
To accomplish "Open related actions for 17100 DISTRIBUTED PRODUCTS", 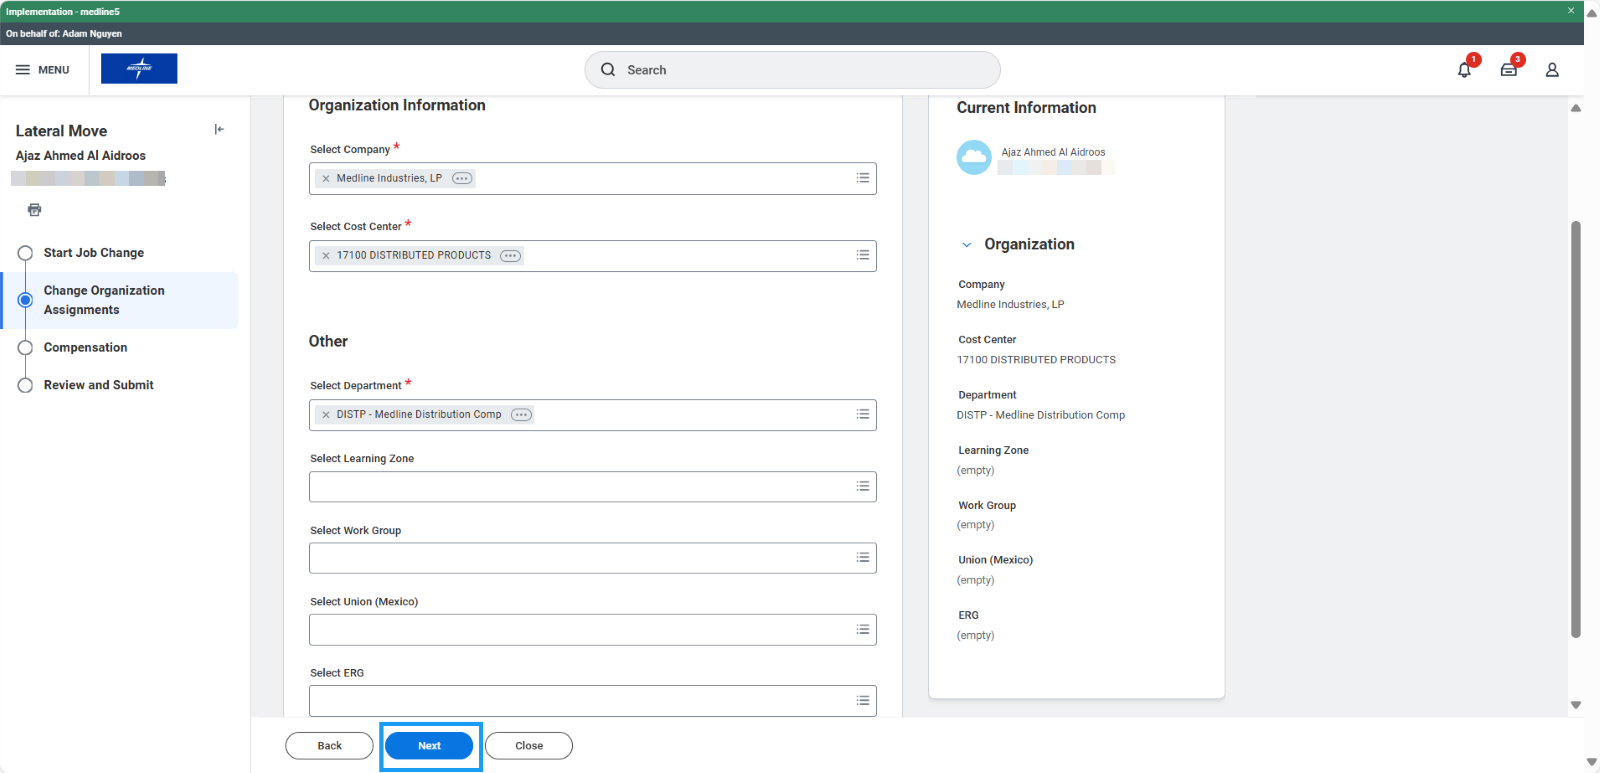I will [x=510, y=256].
